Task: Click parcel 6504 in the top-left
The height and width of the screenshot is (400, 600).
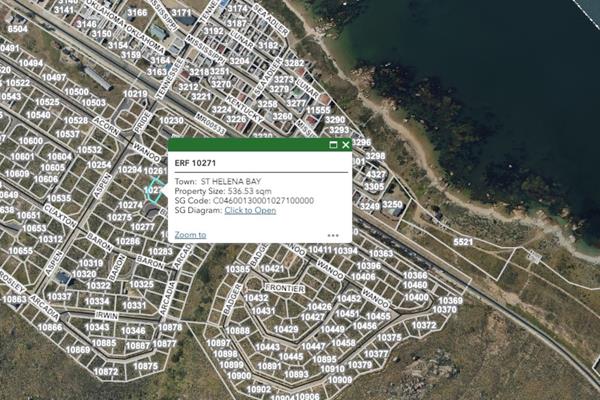Action: 16,29
